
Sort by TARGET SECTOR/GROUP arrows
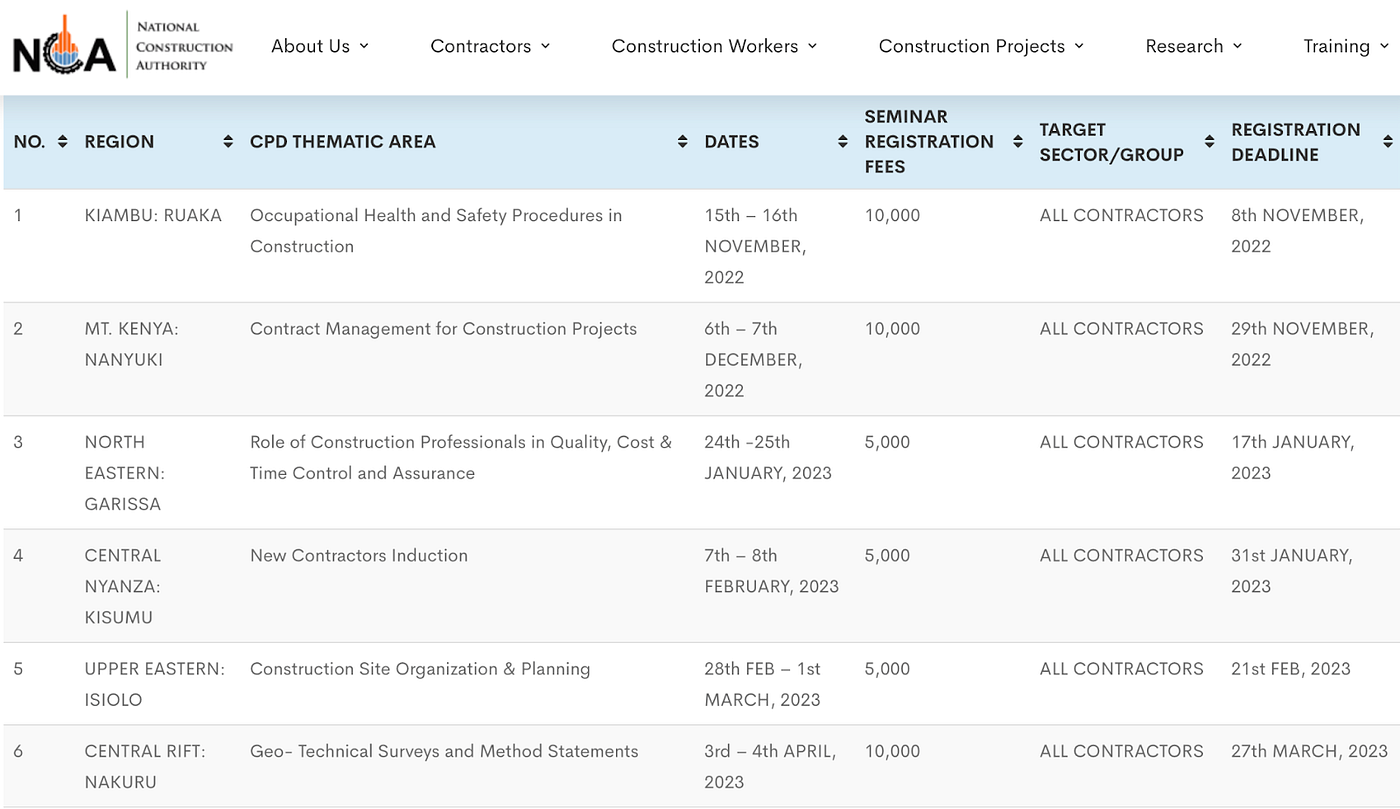[x=1209, y=142]
